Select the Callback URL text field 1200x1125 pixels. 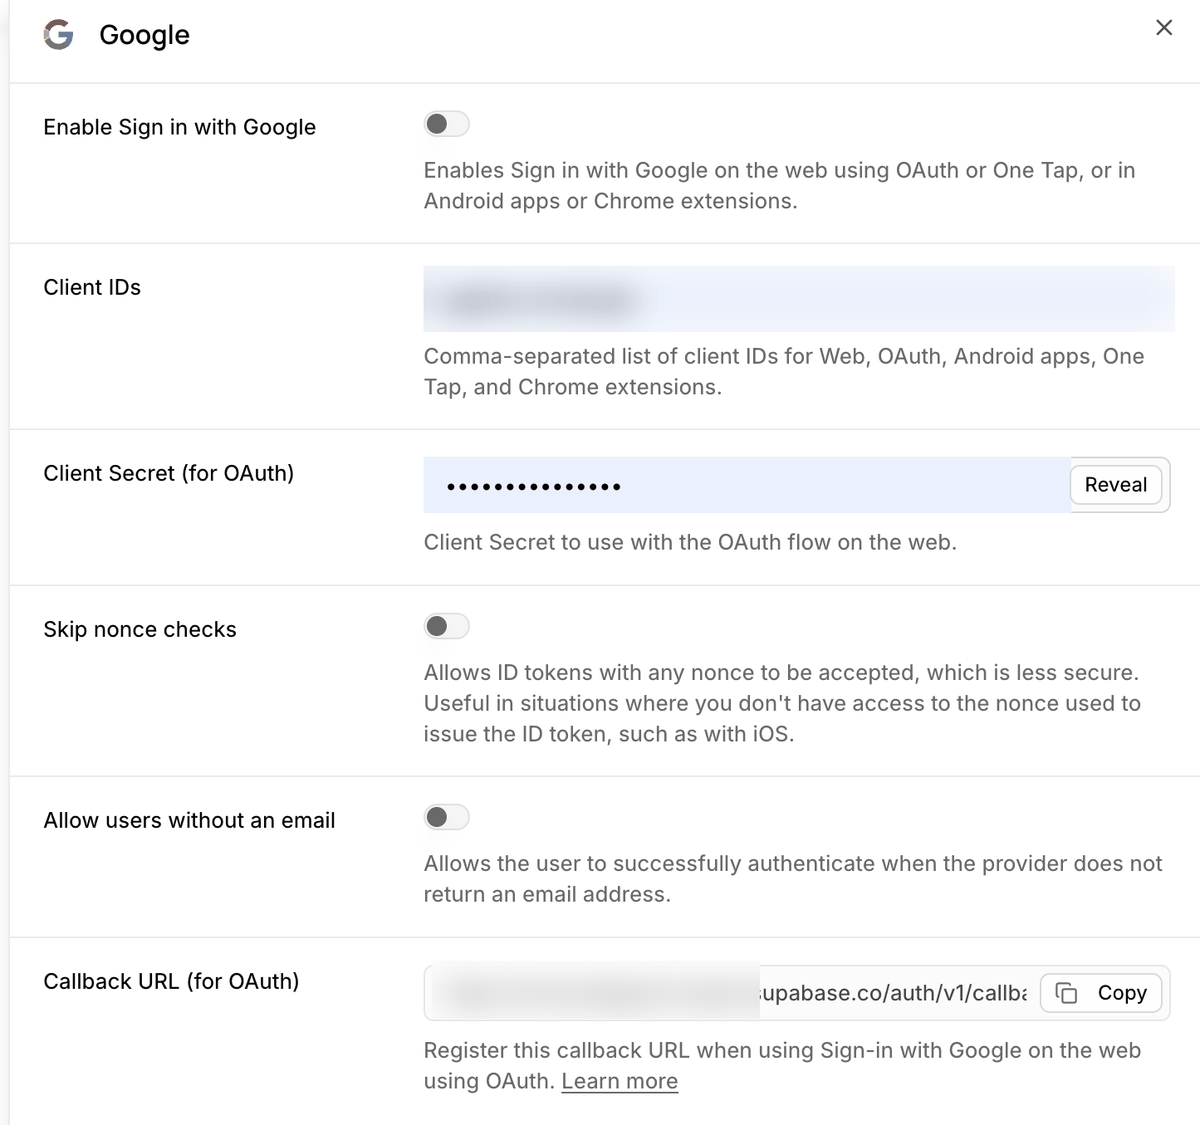[732, 993]
